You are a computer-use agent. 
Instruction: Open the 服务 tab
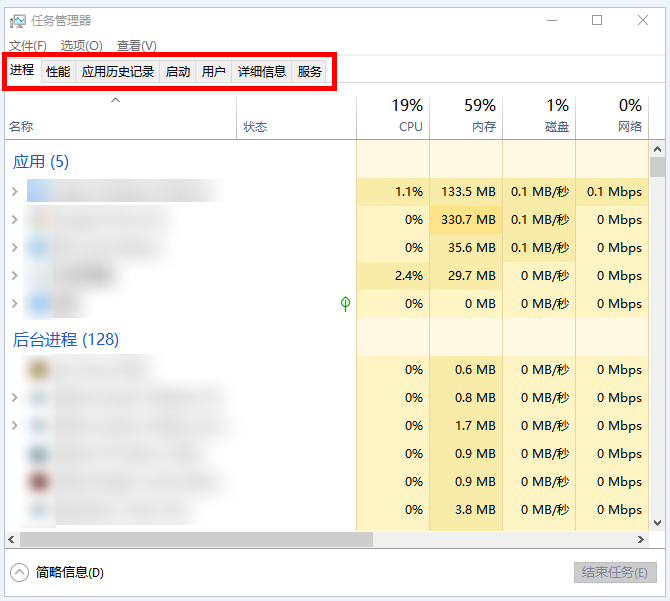pyautogui.click(x=310, y=72)
